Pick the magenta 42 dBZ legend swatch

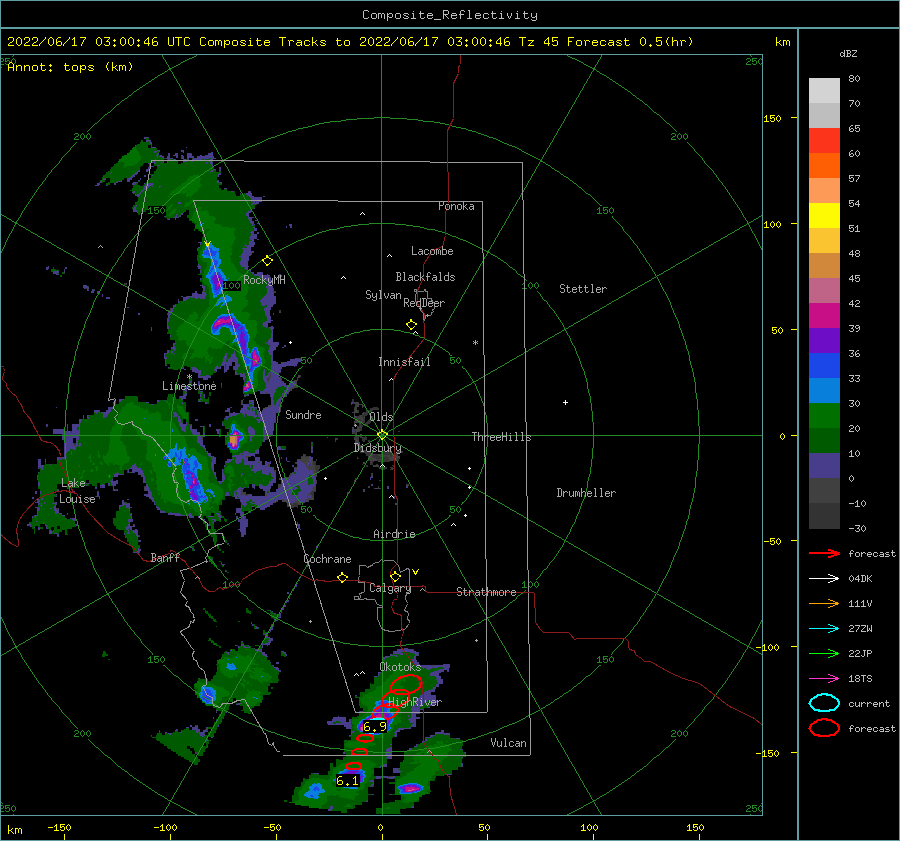click(824, 316)
